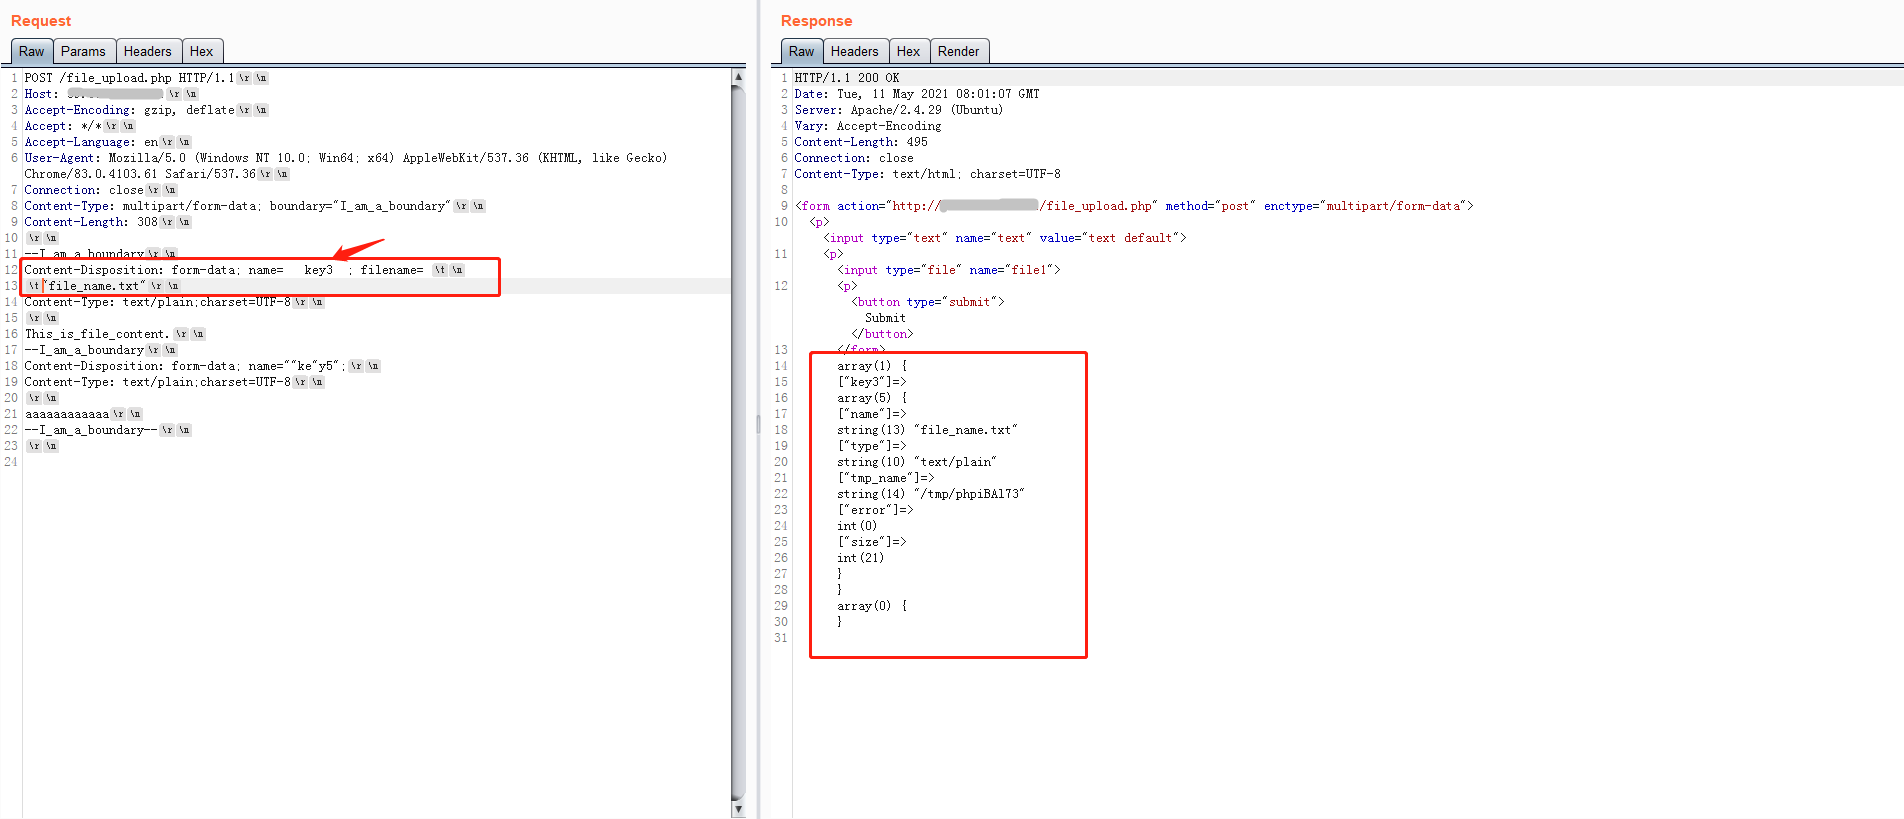Viewport: 1904px width, 819px height.
Task: Click the divider handle between Request and Response
Action: [758, 423]
